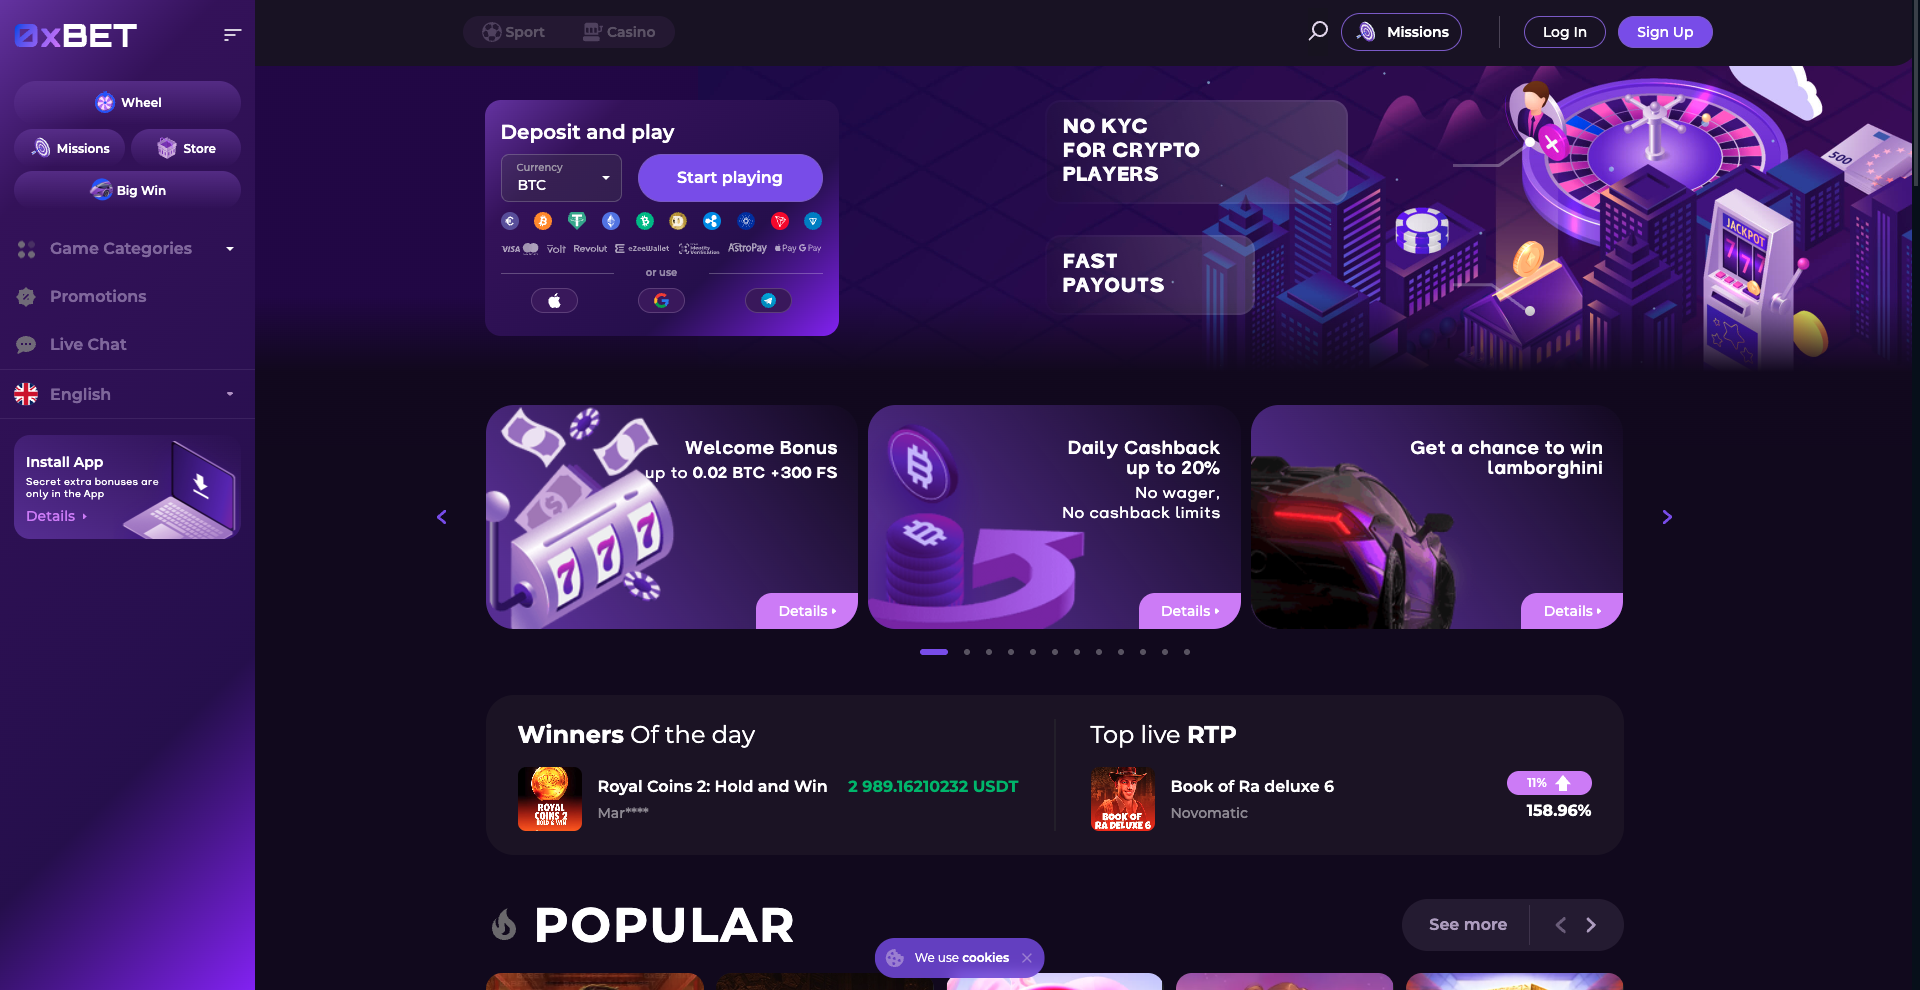
Task: Click the Sign Up button
Action: tap(1665, 32)
